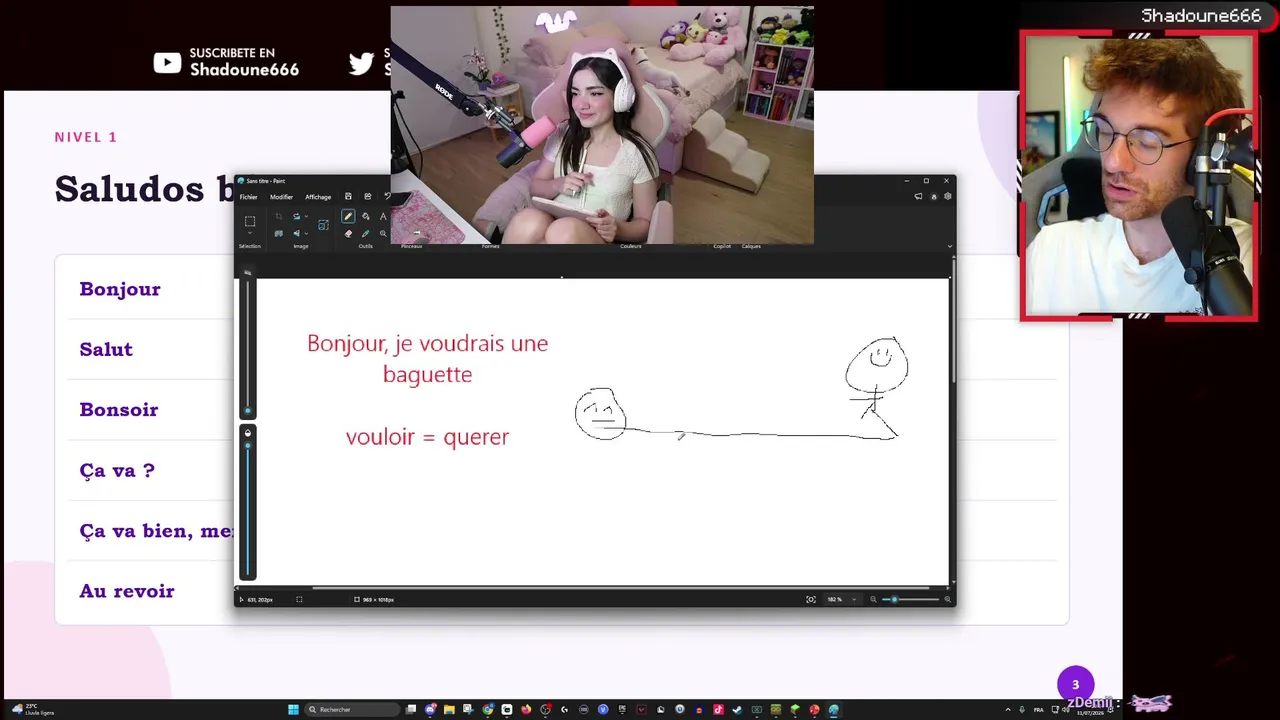Image resolution: width=1280 pixels, height=720 pixels.
Task: Click the Rechercher taskbar search box
Action: [350, 710]
